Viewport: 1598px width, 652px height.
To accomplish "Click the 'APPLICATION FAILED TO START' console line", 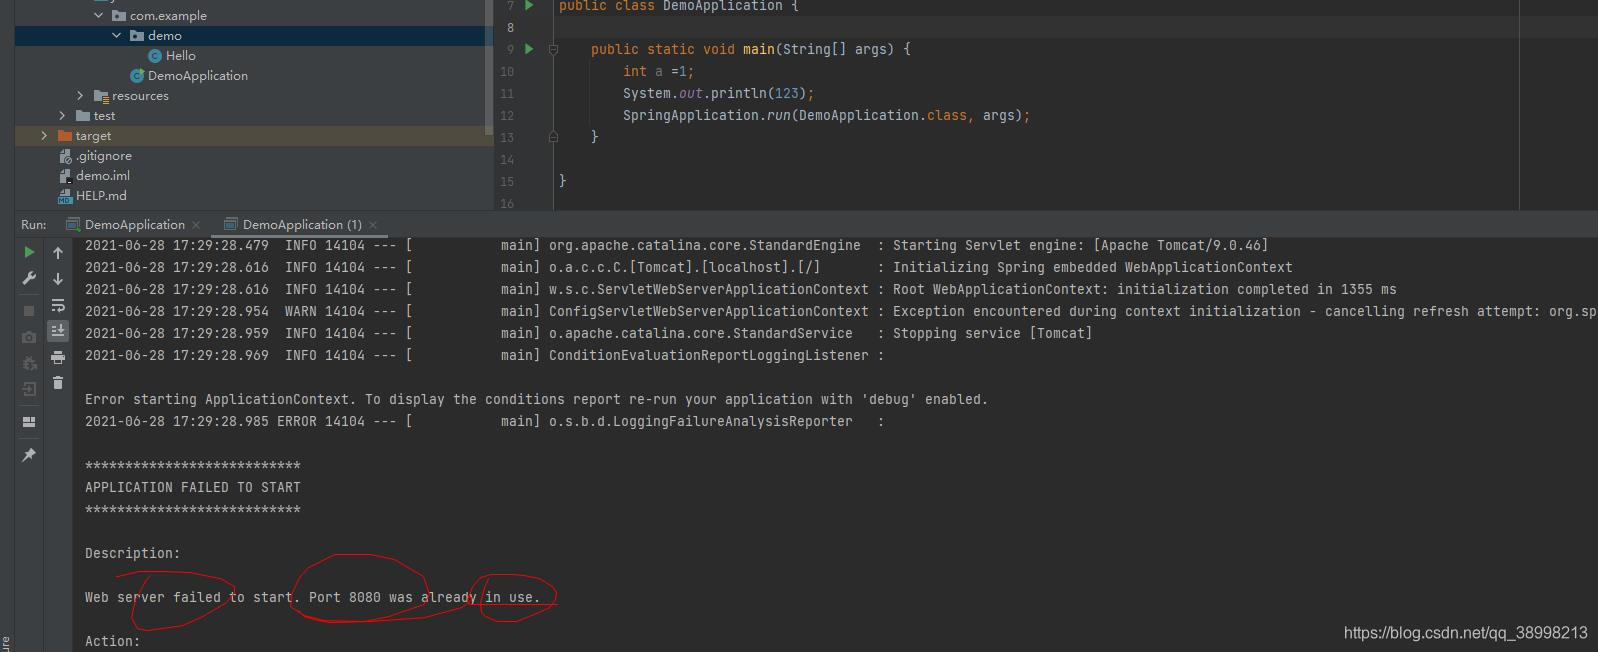I will (x=193, y=488).
